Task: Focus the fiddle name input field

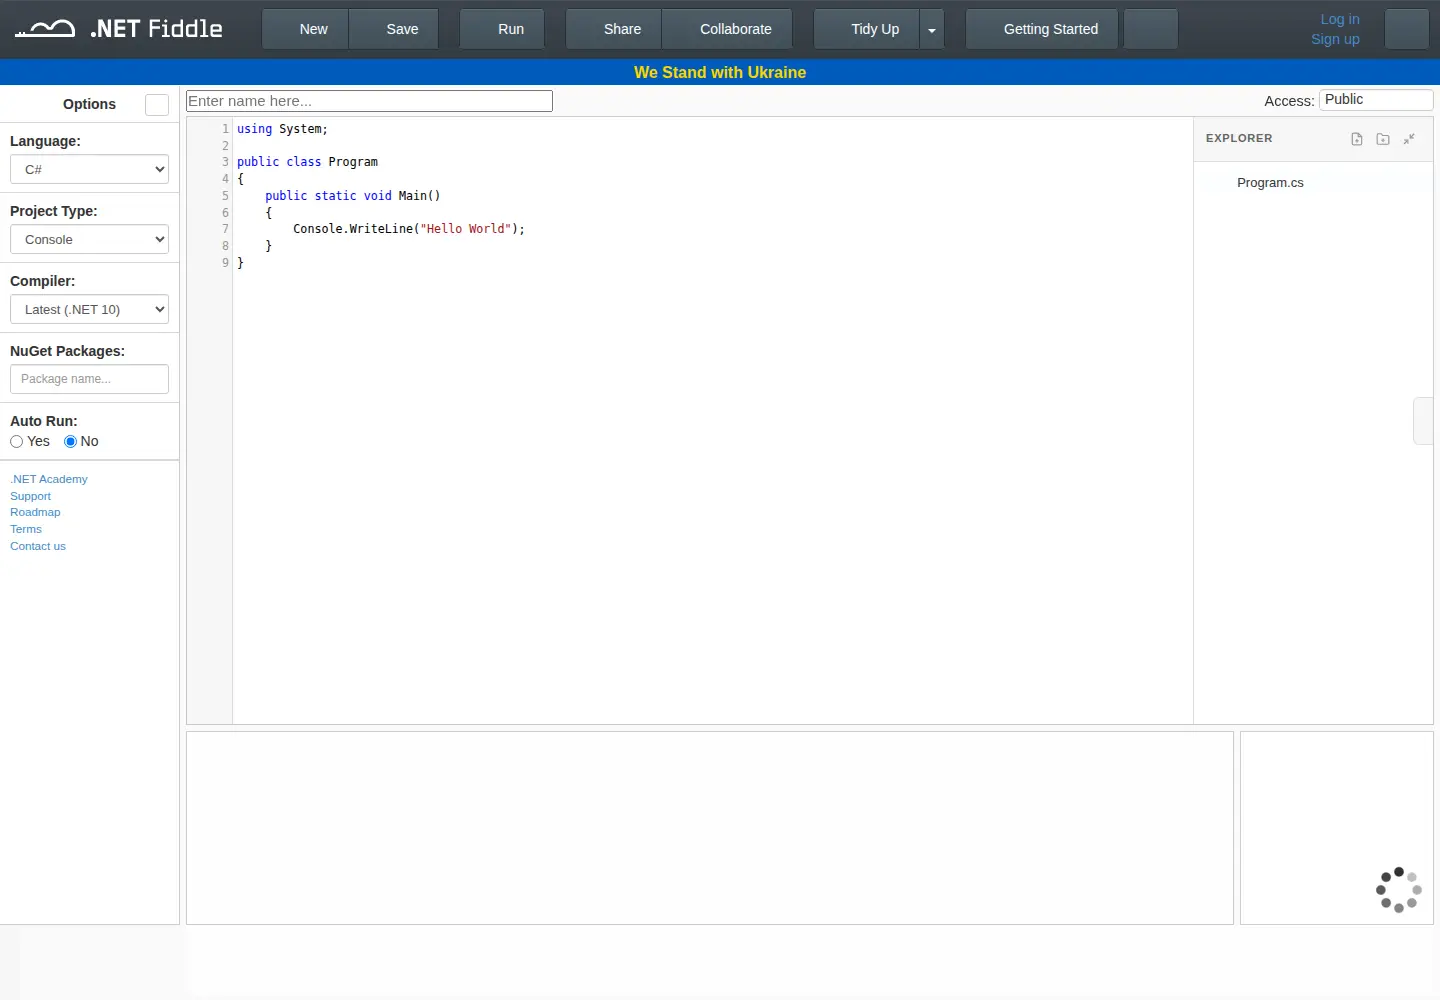Action: pyautogui.click(x=369, y=101)
